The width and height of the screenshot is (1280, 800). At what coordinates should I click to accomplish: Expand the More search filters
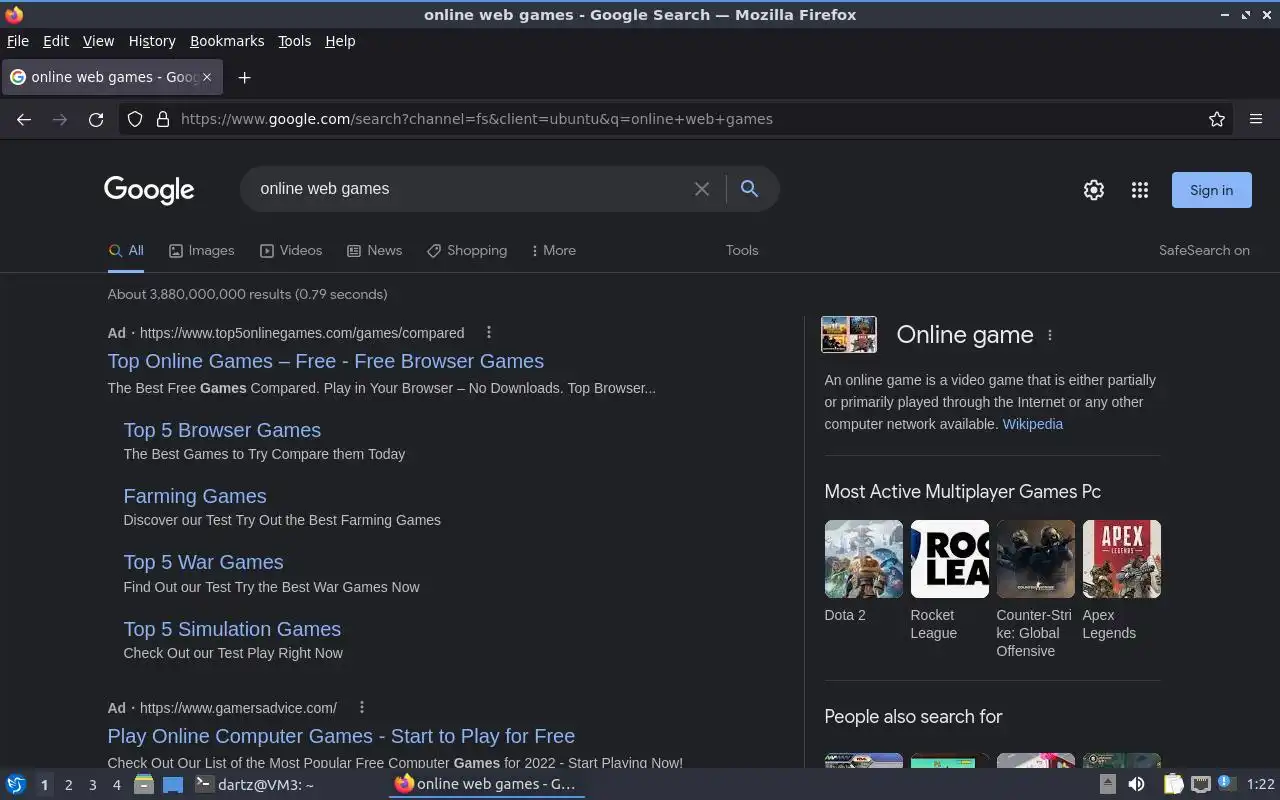[x=553, y=251]
